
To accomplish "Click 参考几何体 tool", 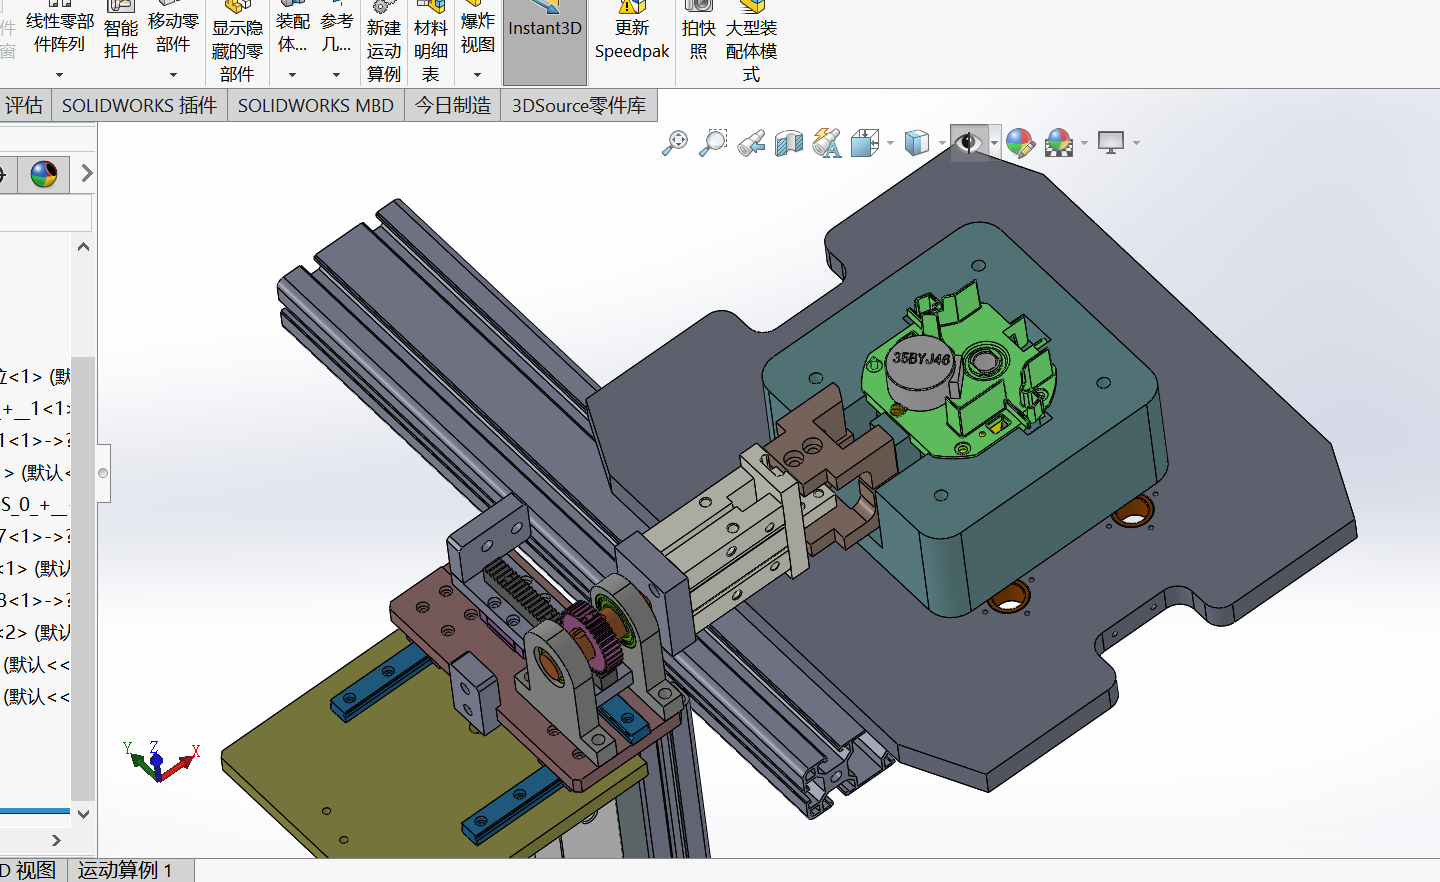I will 336,30.
